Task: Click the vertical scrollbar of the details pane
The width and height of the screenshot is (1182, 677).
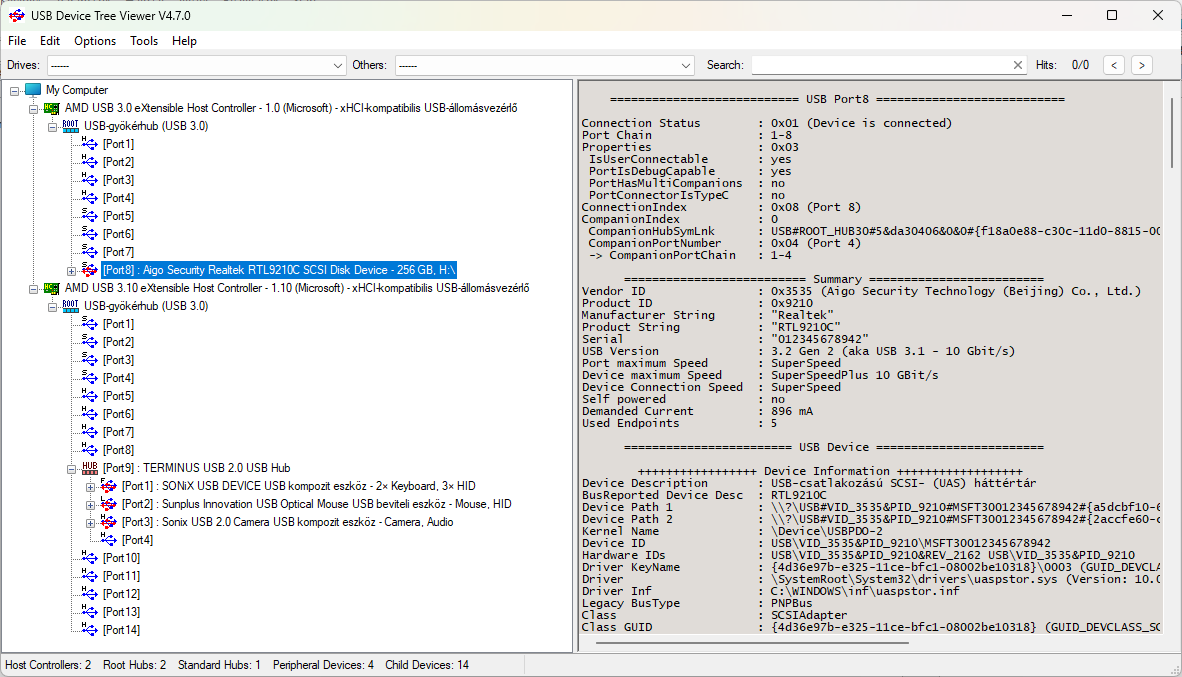Action: pyautogui.click(x=1173, y=132)
